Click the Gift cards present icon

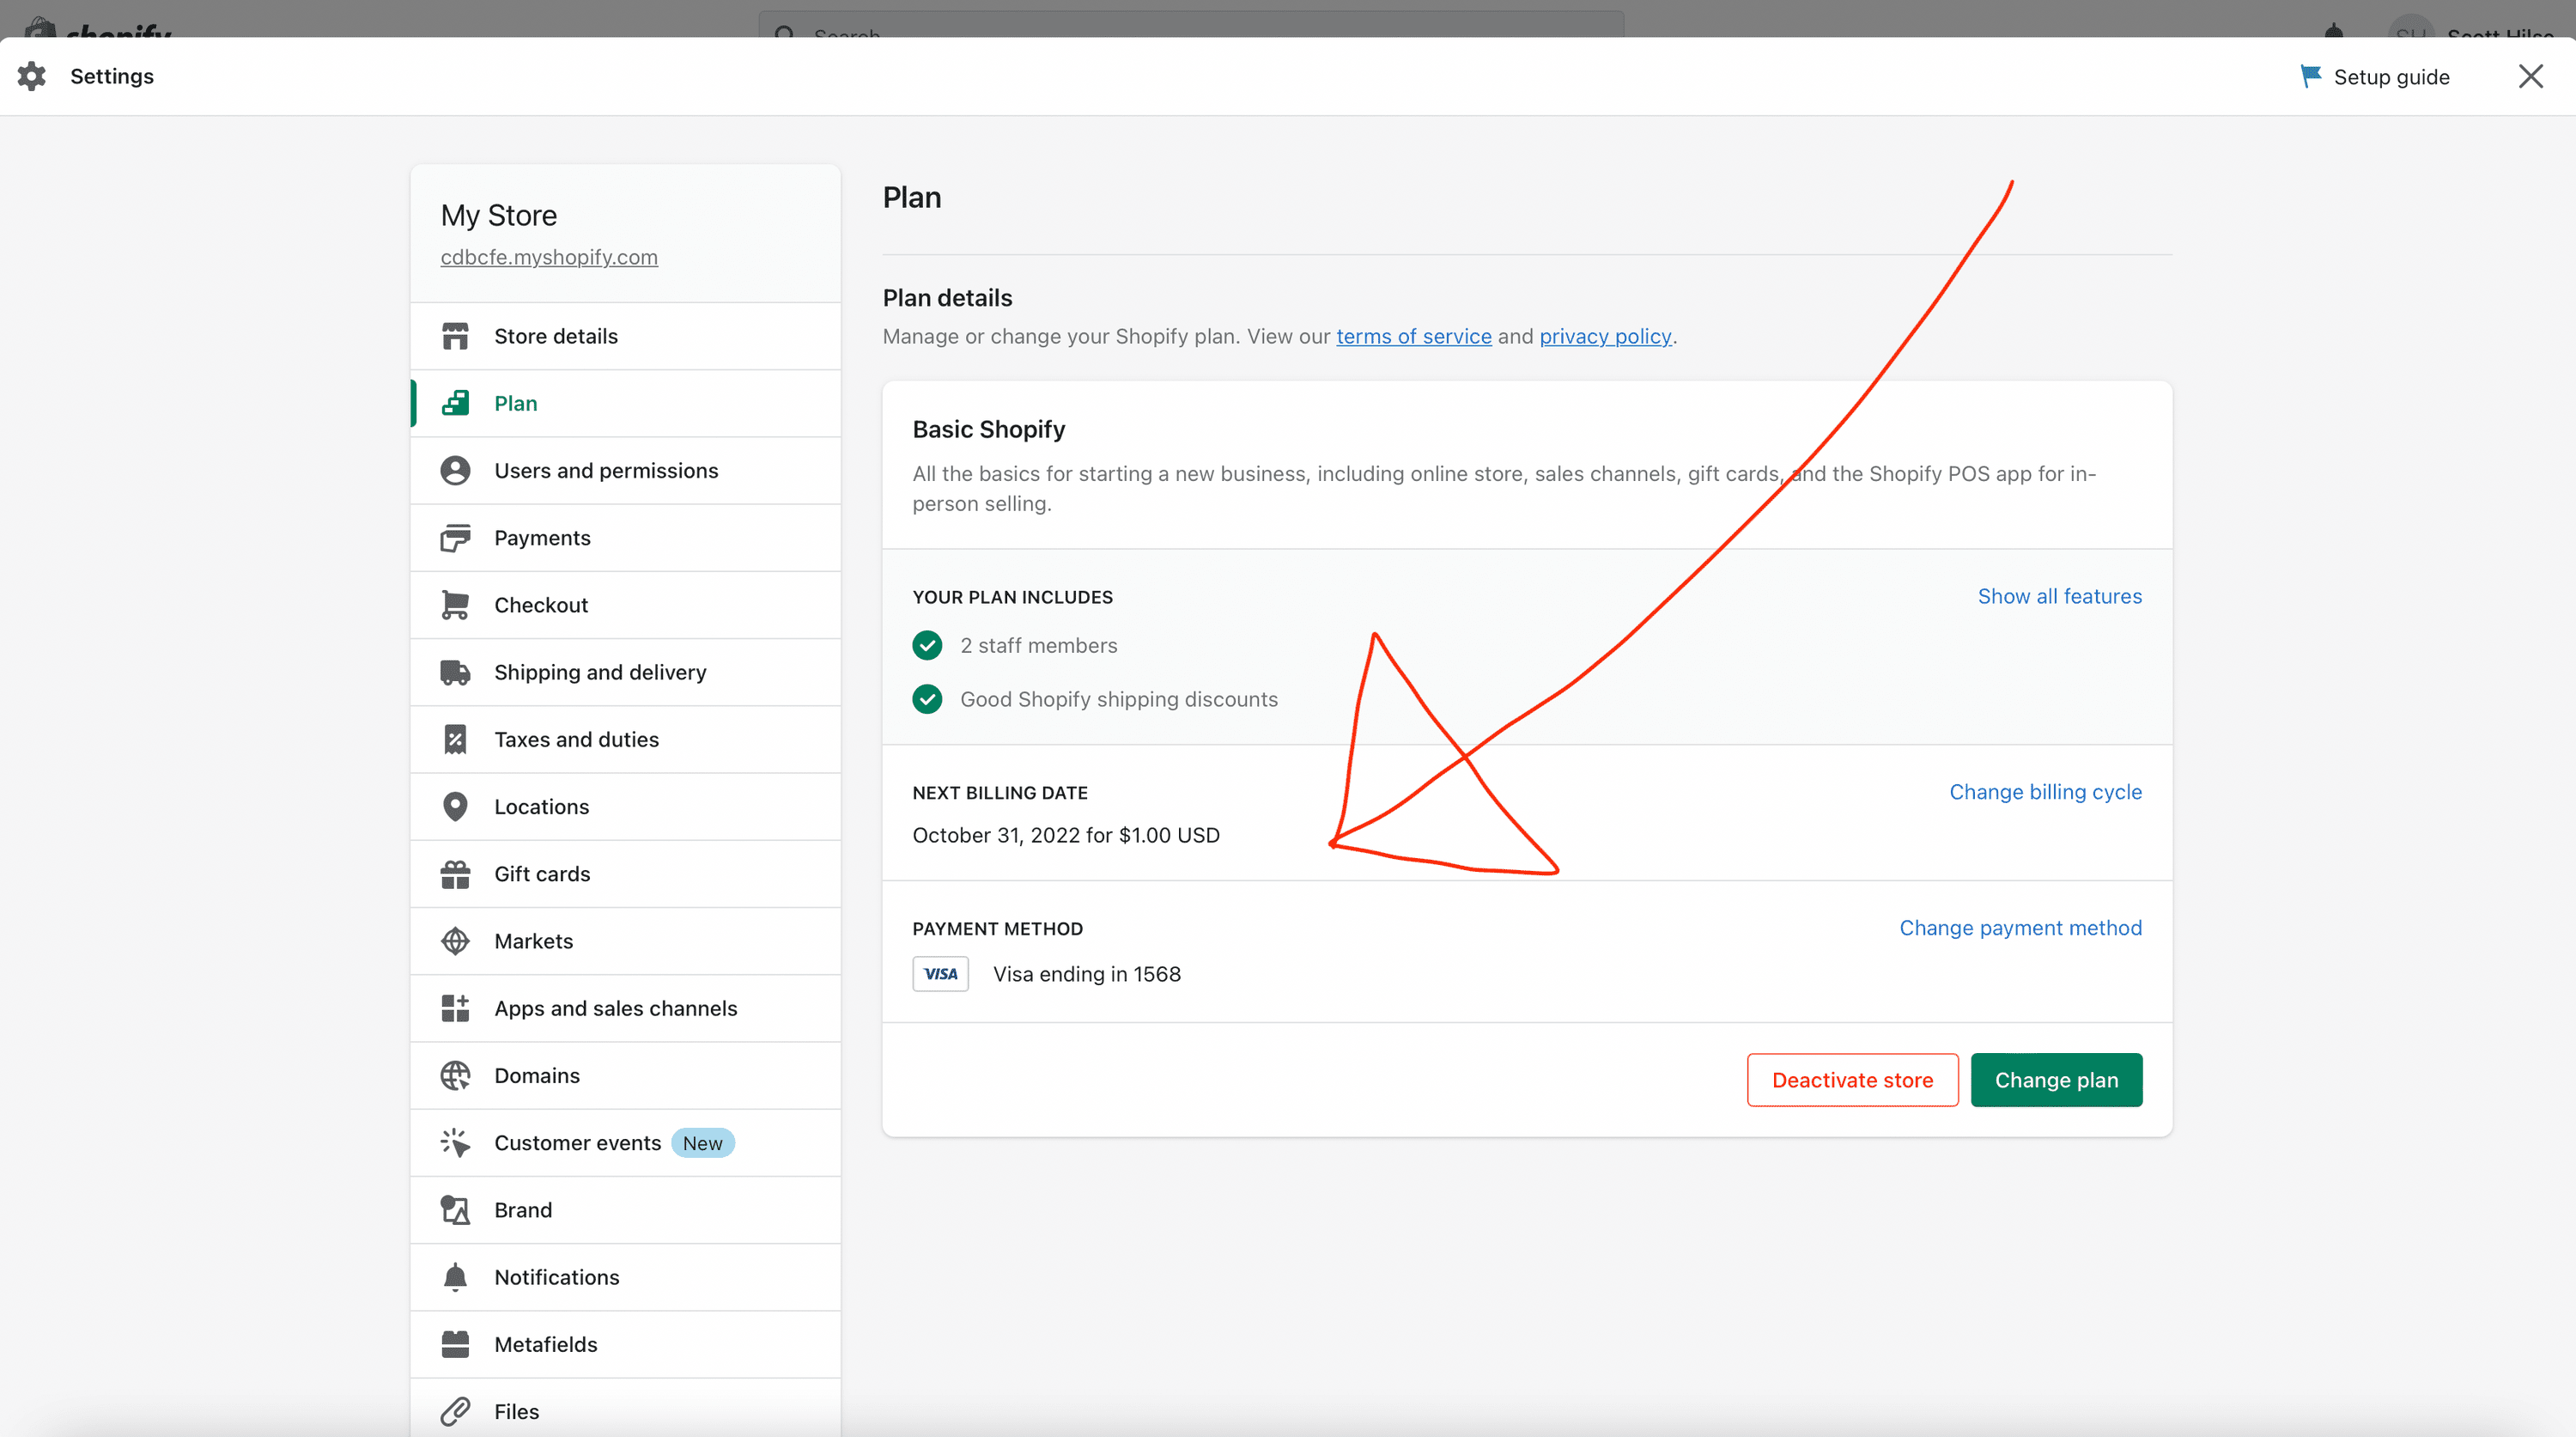(455, 874)
